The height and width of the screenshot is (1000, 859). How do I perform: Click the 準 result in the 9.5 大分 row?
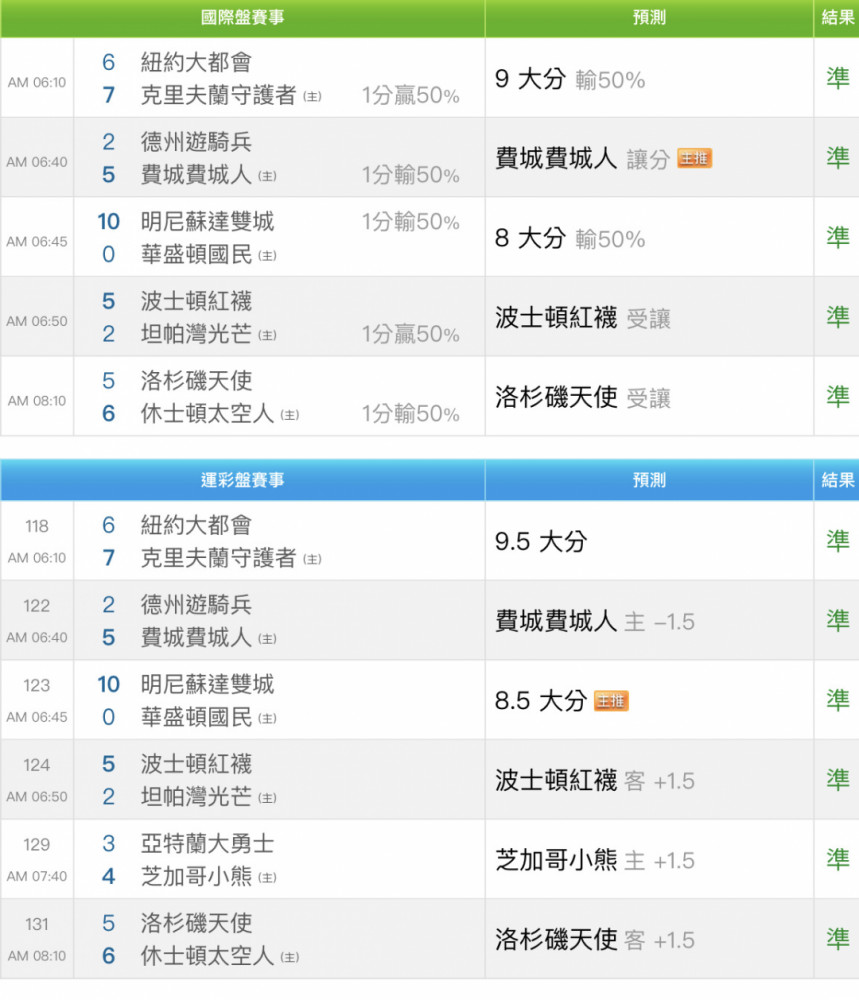point(837,540)
